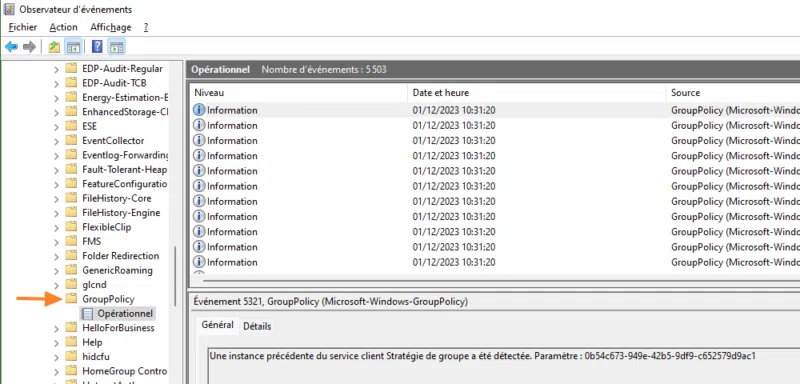Sort events by Date et heure header
The height and width of the screenshot is (384, 800).
[x=536, y=93]
